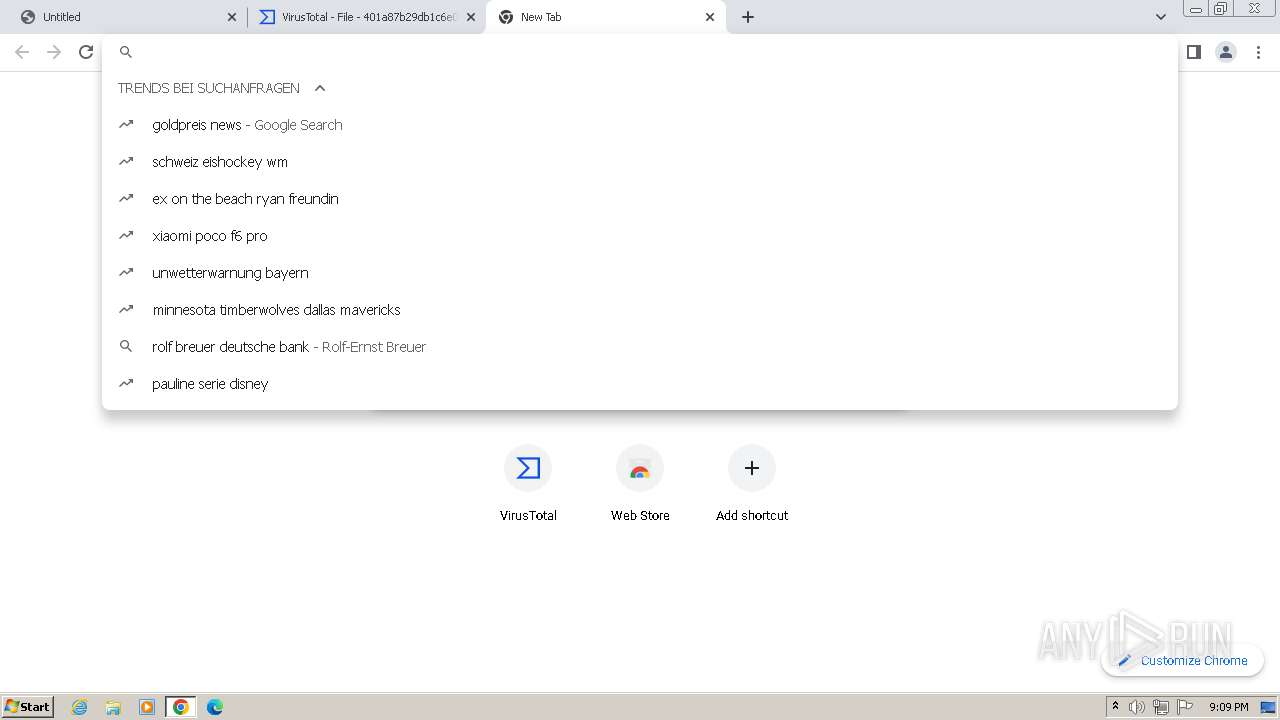The width and height of the screenshot is (1280, 720).
Task: Launch Internet Explorer from taskbar
Action: (80, 707)
